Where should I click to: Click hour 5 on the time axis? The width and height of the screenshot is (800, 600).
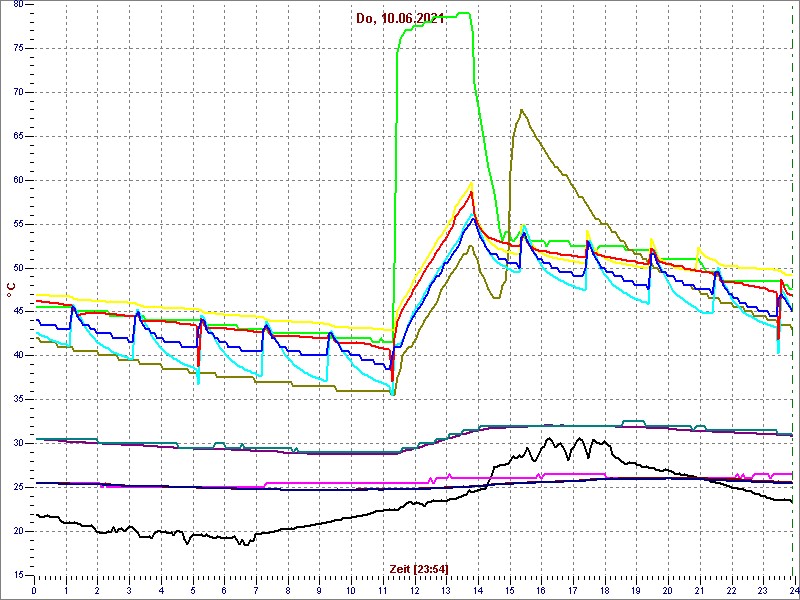pos(193,590)
